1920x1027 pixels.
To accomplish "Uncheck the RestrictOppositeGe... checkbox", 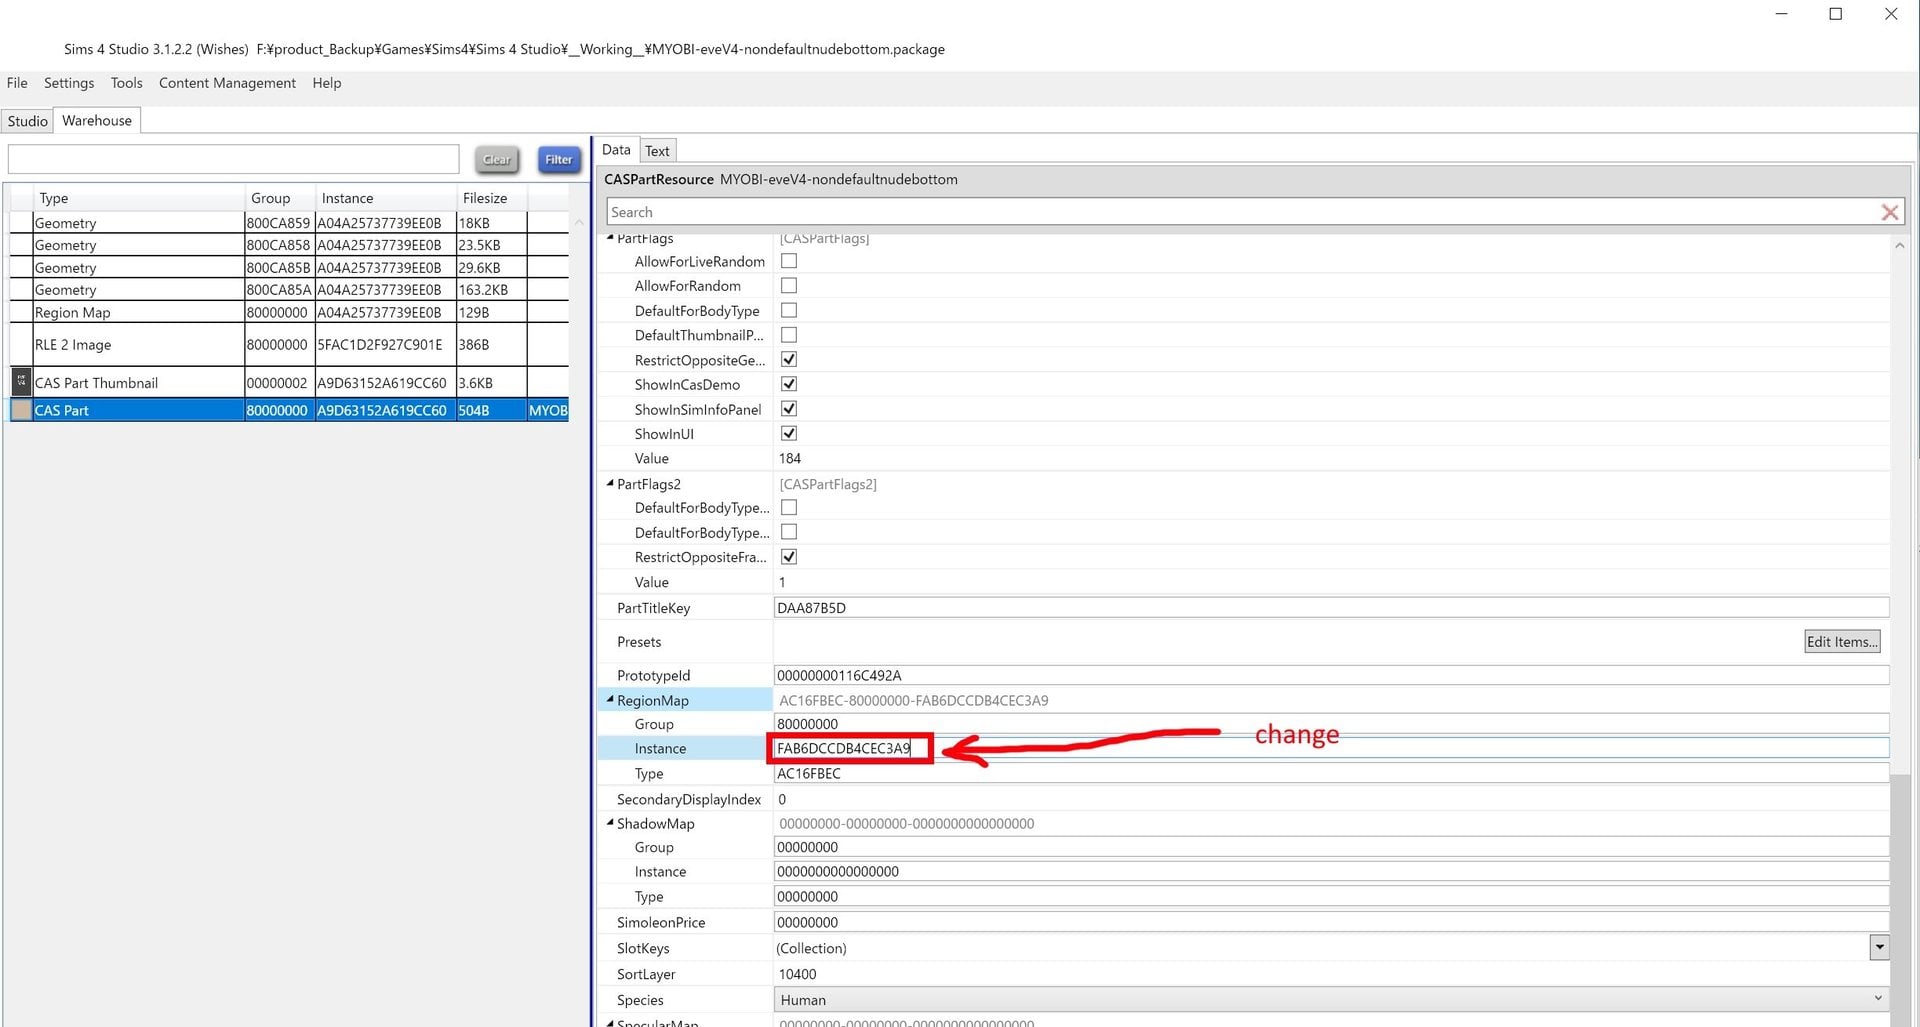I will point(789,360).
